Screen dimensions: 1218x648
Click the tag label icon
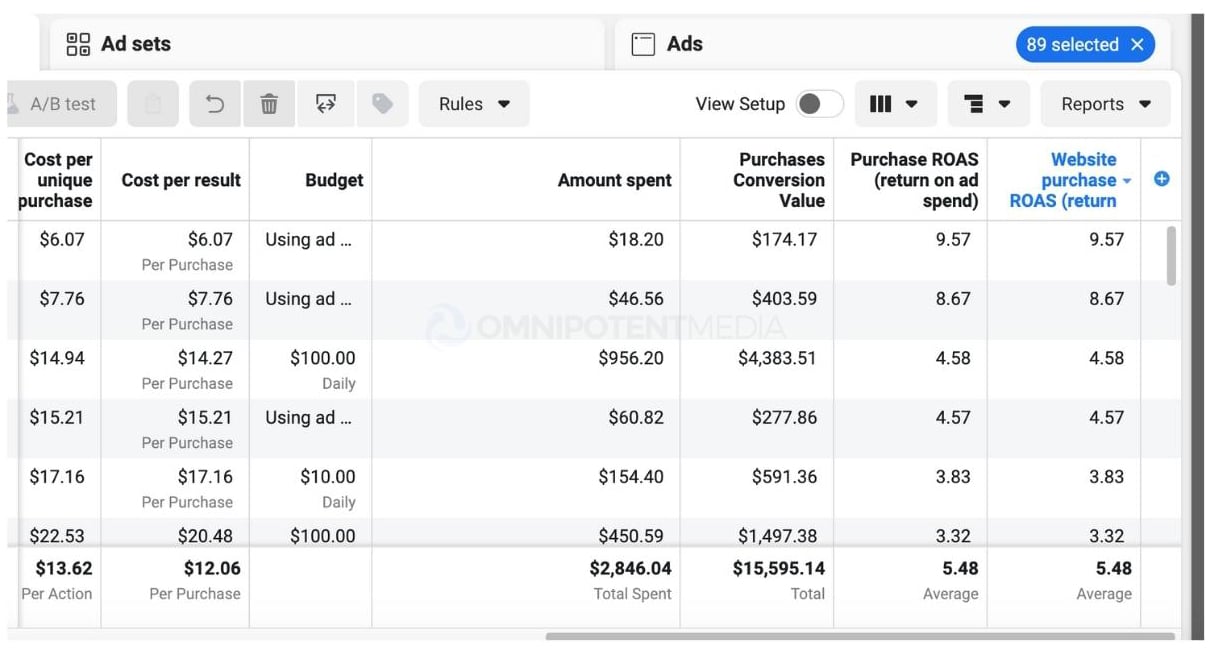click(x=382, y=104)
